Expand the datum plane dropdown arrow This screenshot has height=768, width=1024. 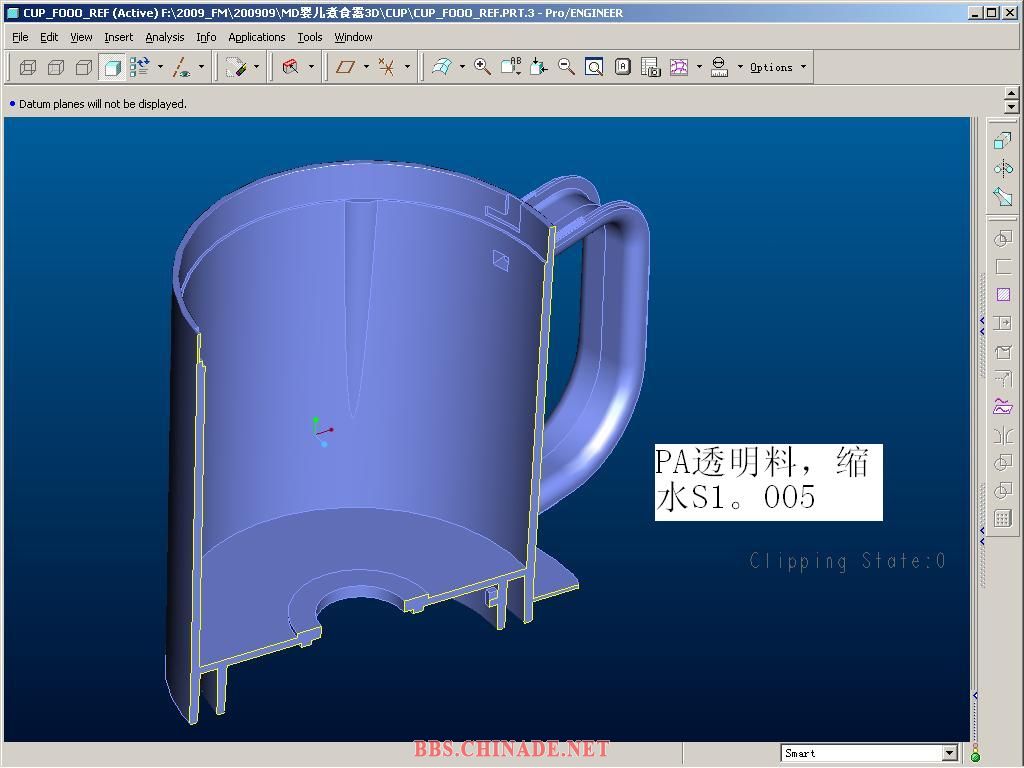tap(366, 67)
